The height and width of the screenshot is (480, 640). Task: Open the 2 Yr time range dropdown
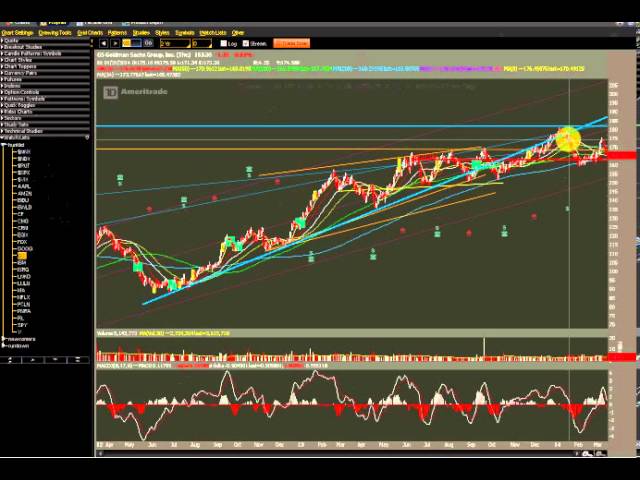[175, 43]
